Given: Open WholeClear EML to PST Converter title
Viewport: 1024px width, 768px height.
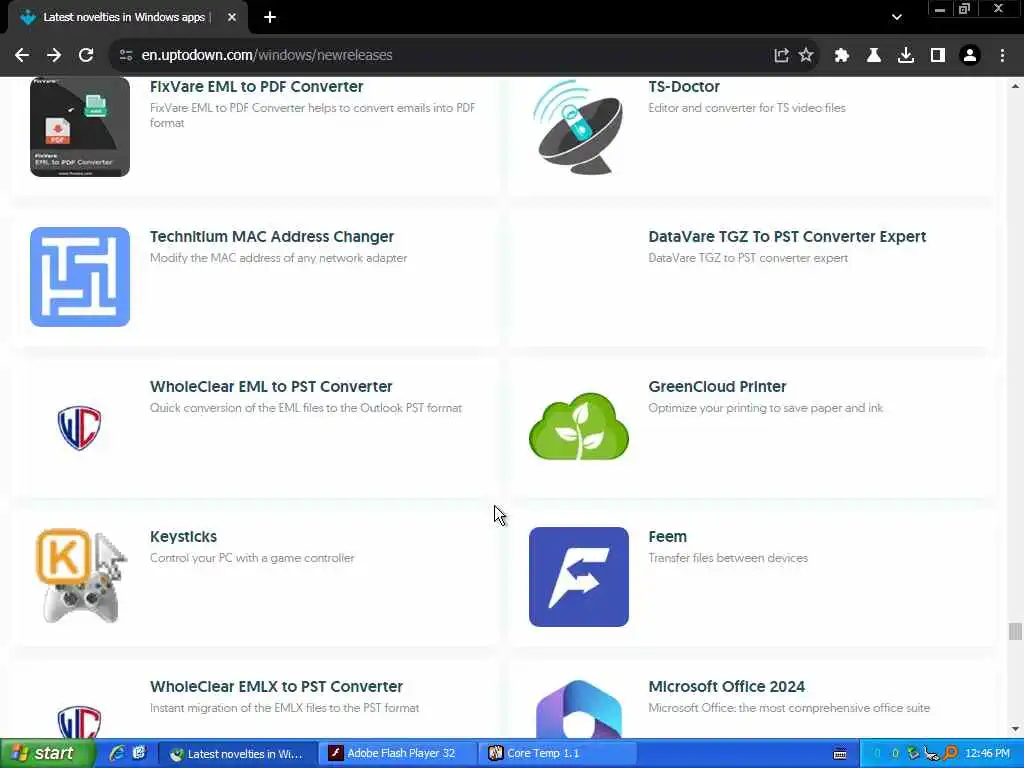Looking at the screenshot, I should pyautogui.click(x=271, y=387).
